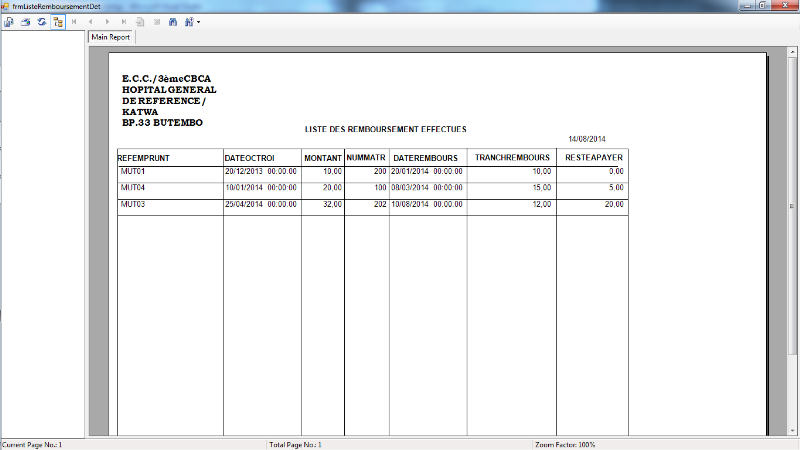Screen dimensions: 800x450
Task: Click the Zoom Factor 100% status entry
Action: click(x=565, y=445)
